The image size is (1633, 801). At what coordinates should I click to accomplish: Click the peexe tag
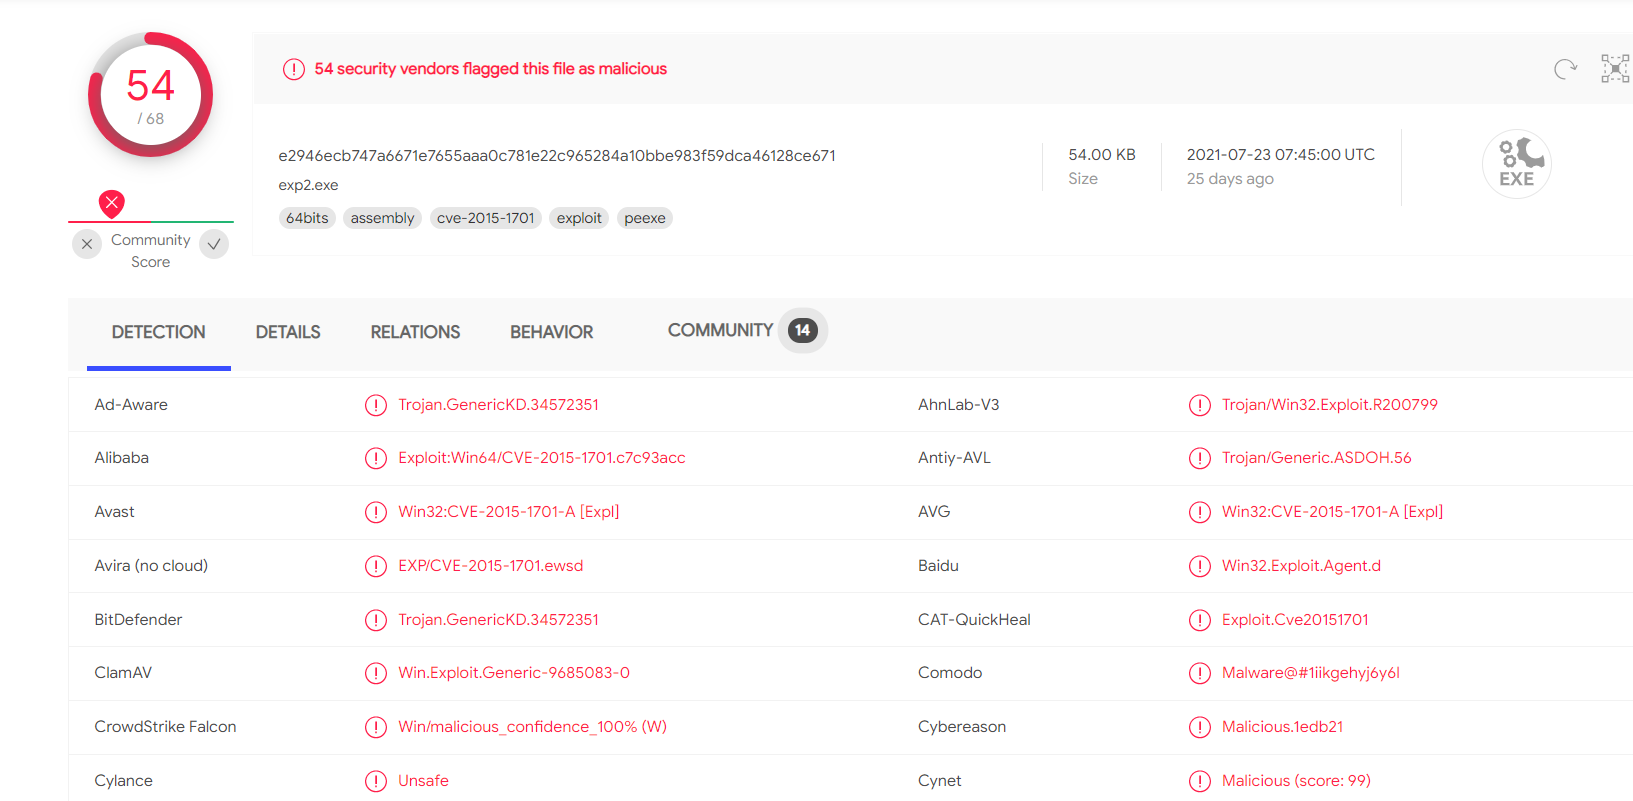[x=645, y=218]
